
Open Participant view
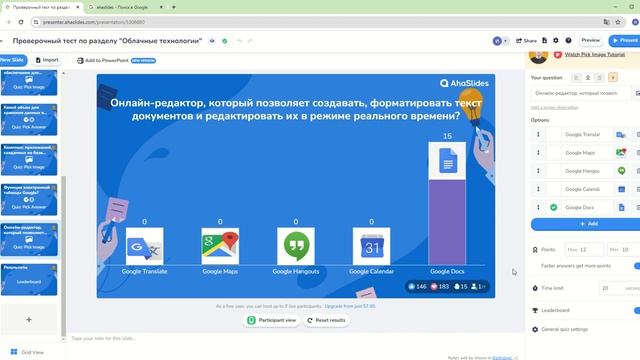271,320
